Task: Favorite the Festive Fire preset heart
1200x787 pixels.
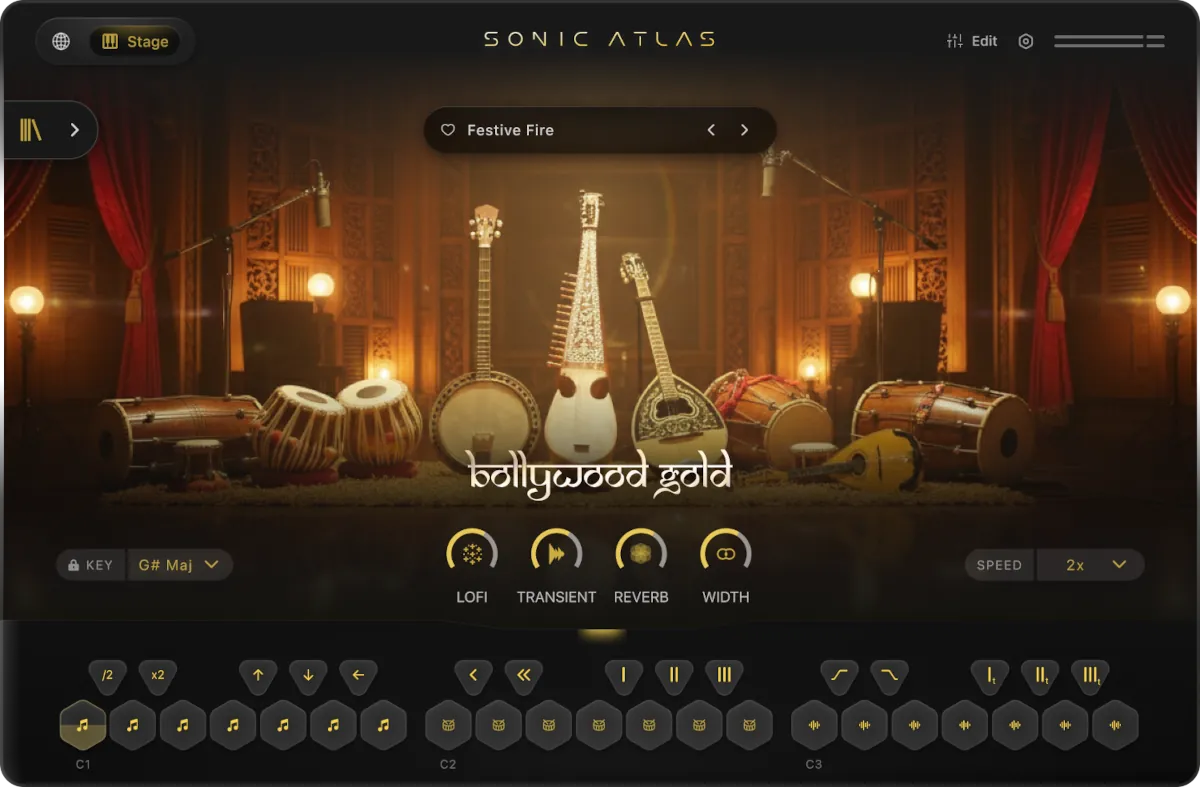Action: click(x=448, y=130)
